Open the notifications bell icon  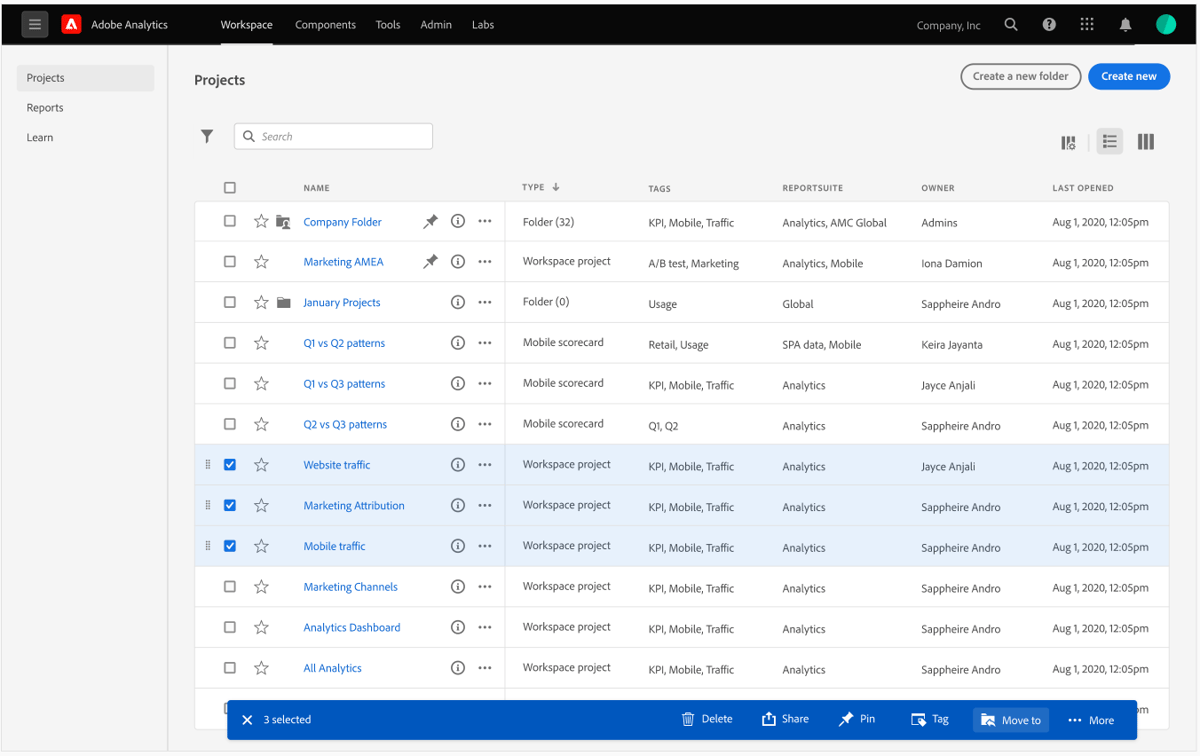click(1125, 24)
